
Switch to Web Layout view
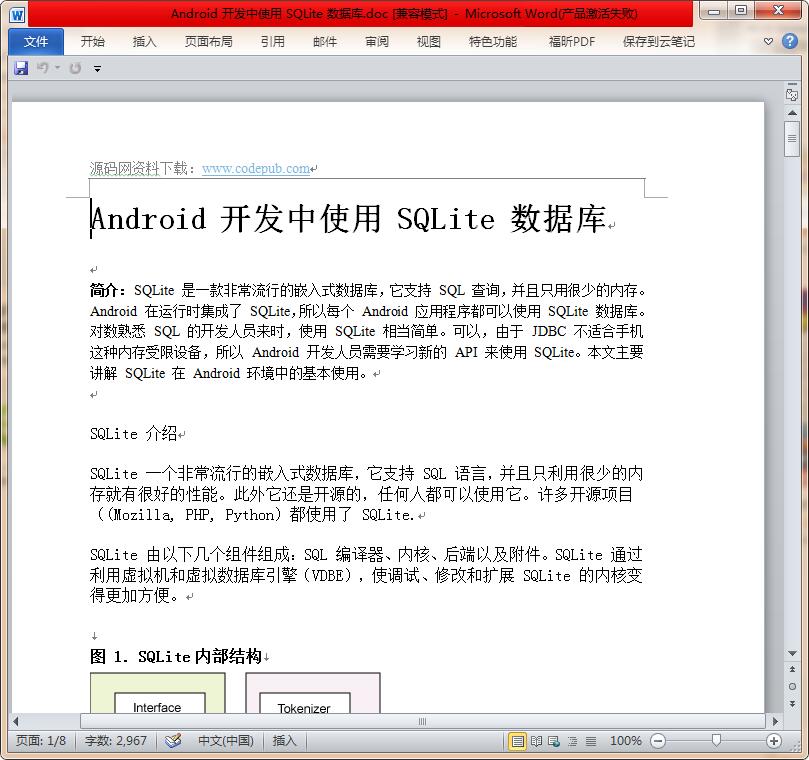(552, 741)
